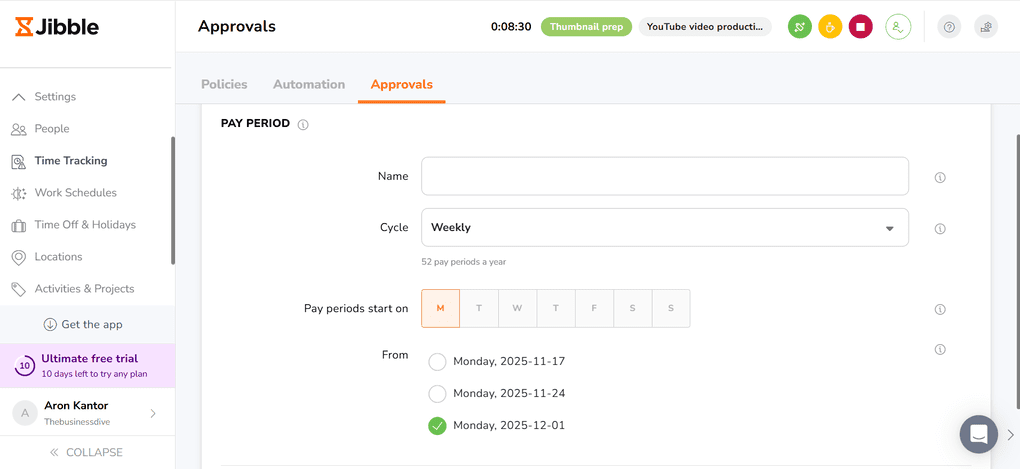Click the info icon next to Name field
Screen dimensions: 1020x469
pos(939,178)
